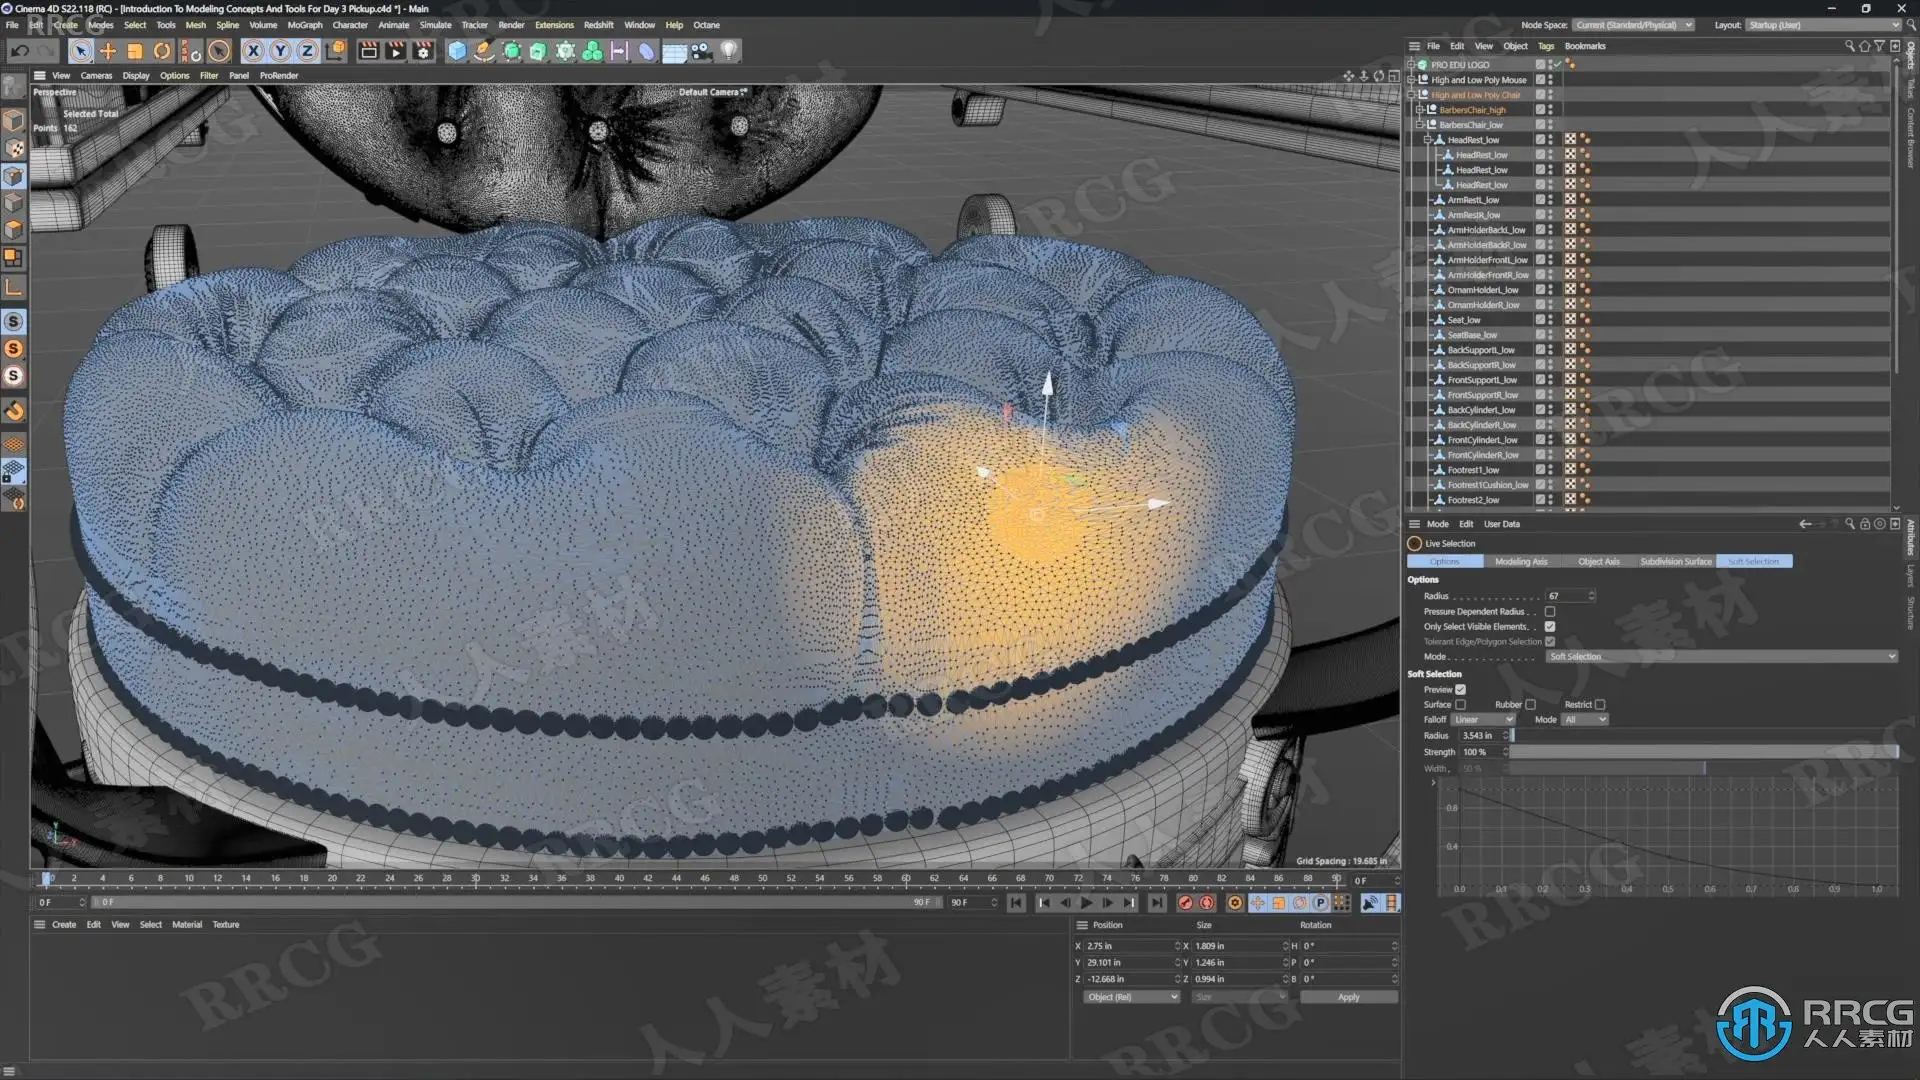Select Seat_low in the object tree
Screen dimensions: 1920x1080
[x=1464, y=320]
